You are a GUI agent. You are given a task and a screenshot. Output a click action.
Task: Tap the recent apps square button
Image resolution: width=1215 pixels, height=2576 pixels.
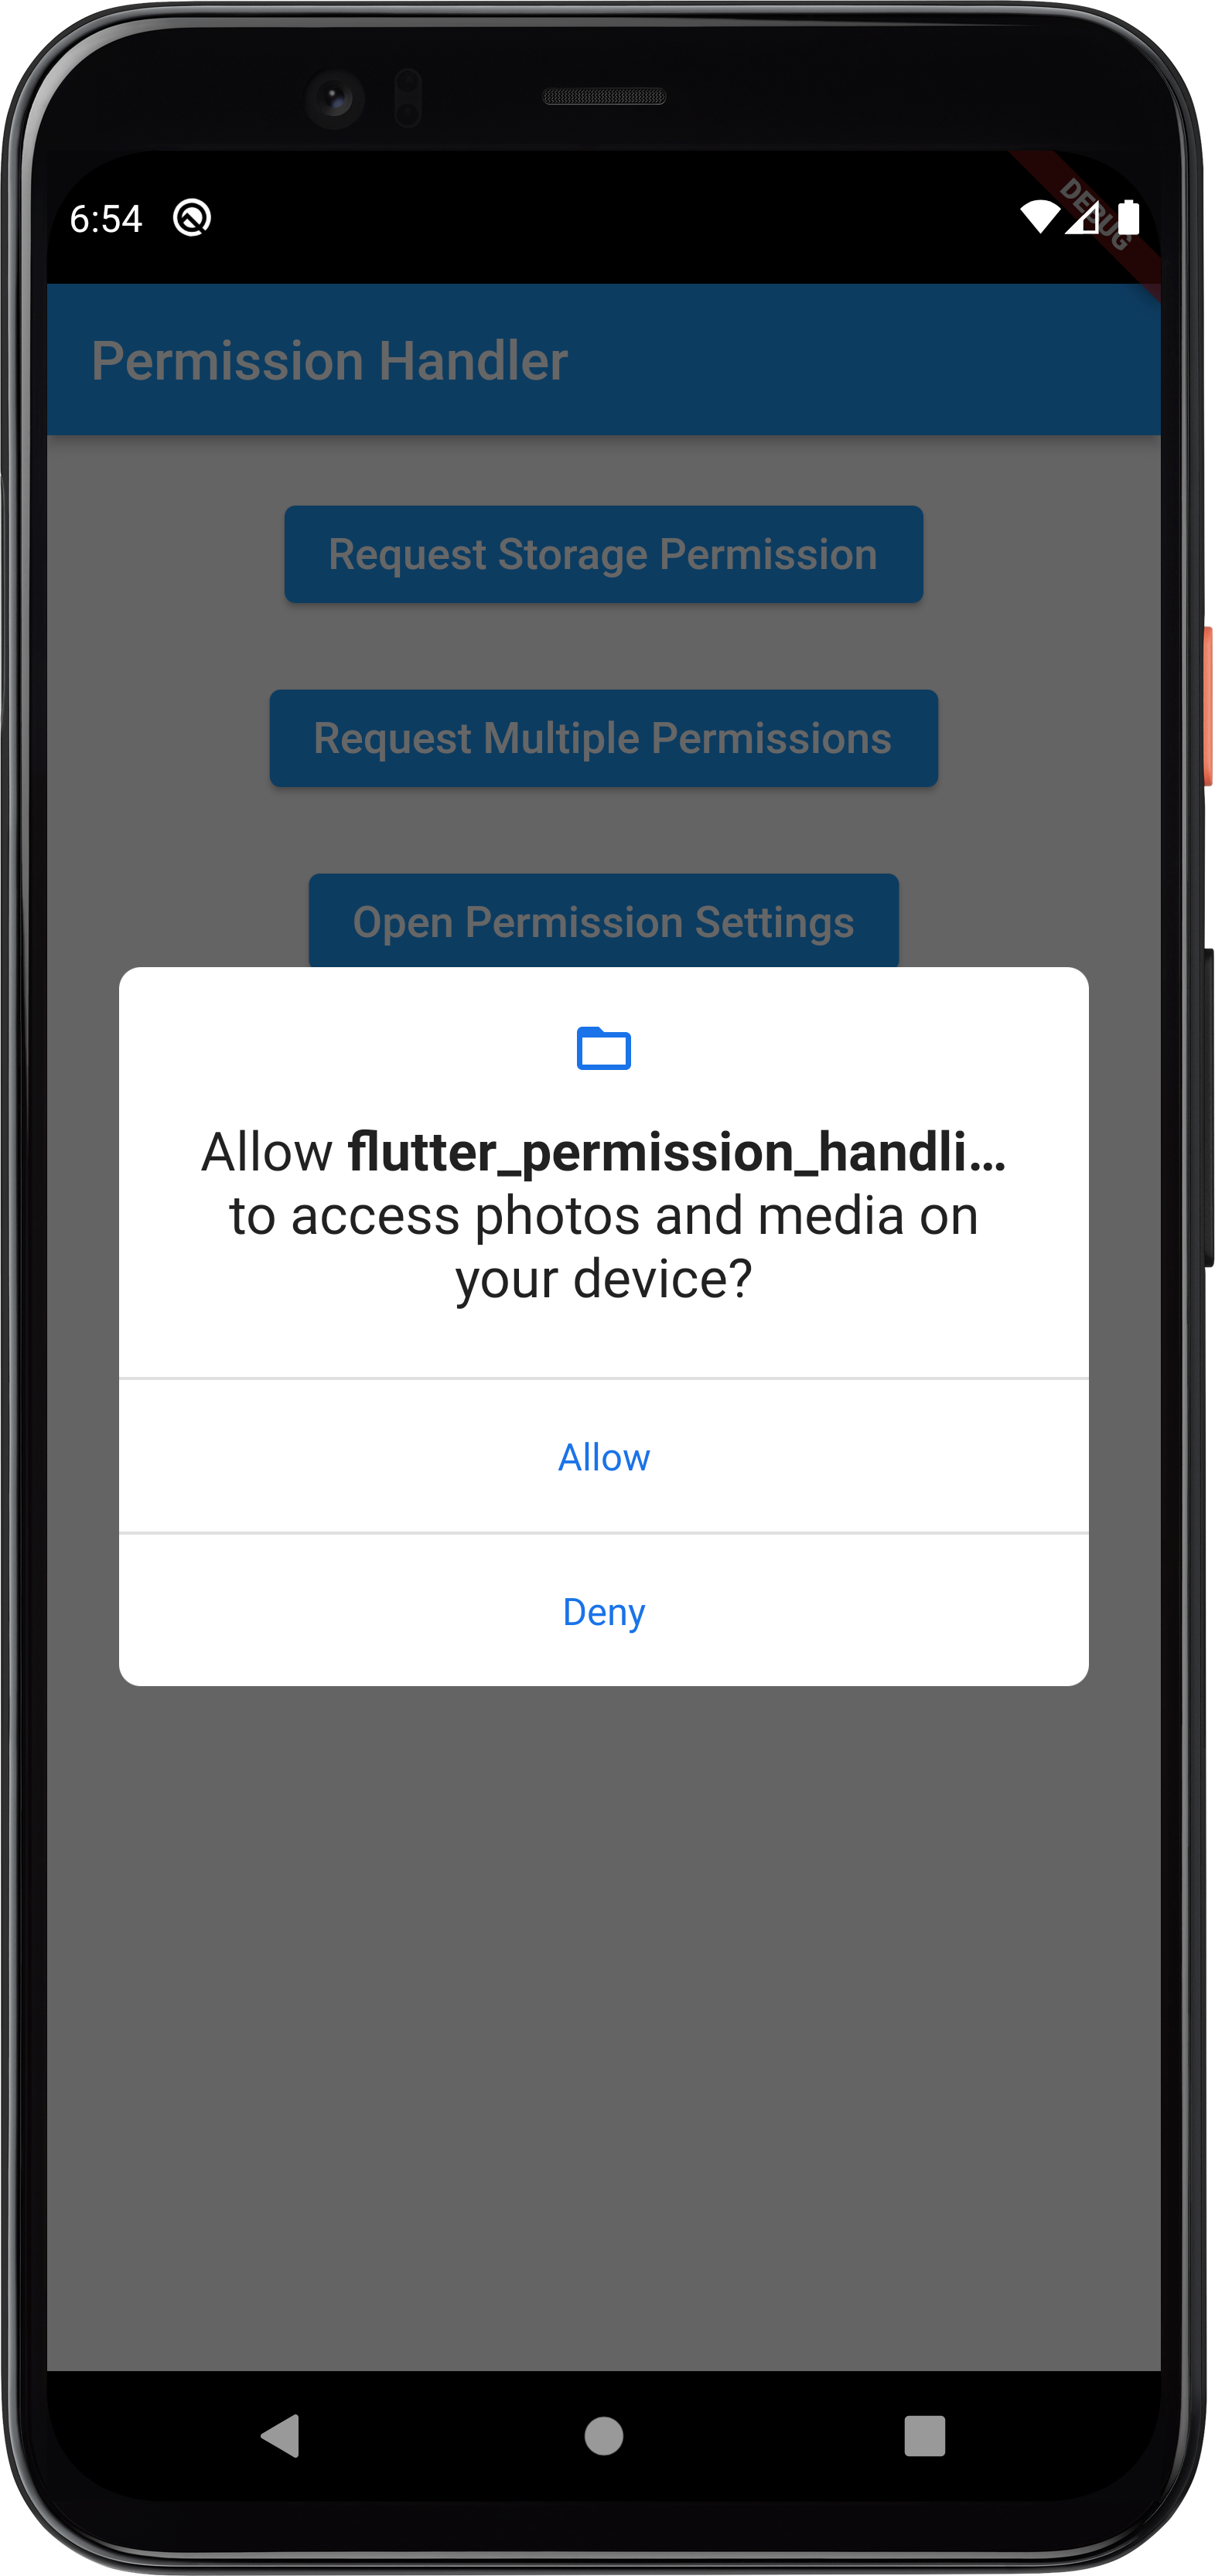pos(924,2435)
